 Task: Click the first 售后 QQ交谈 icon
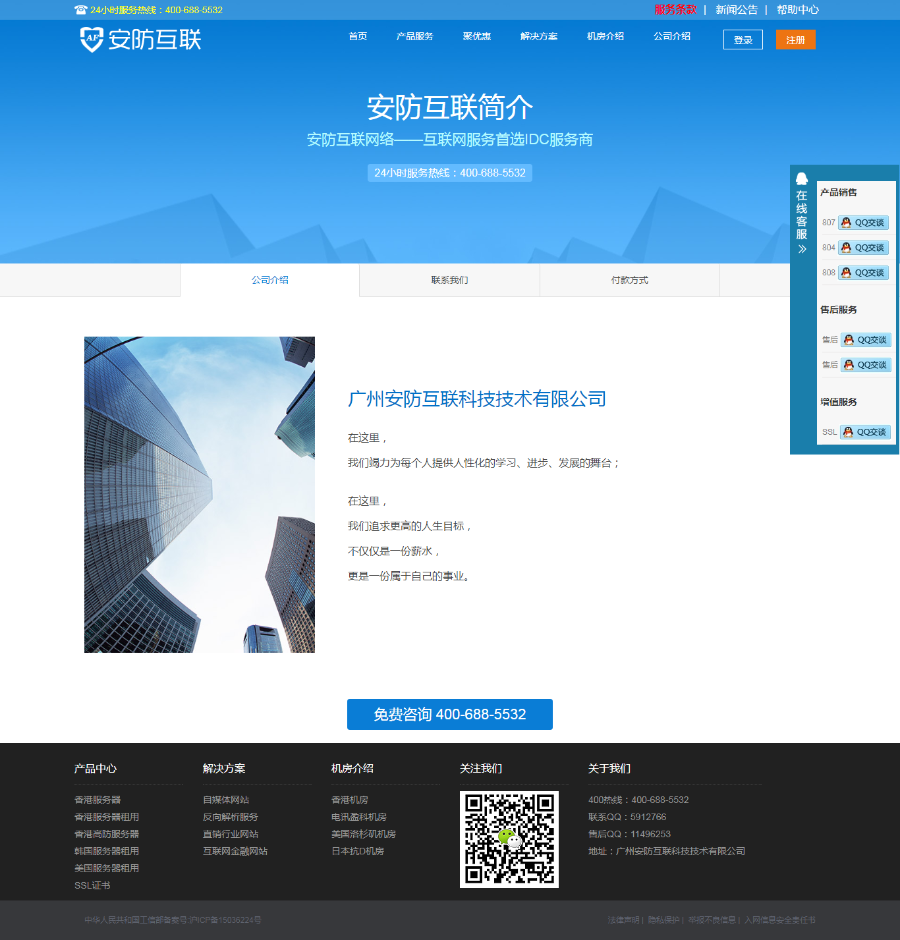pyautogui.click(x=865, y=340)
